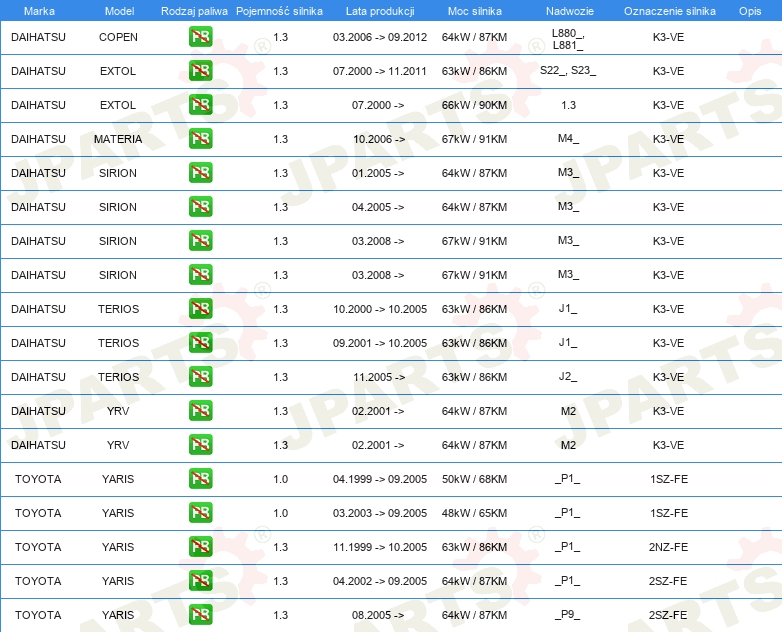Click the 66kW / 90KM power cell

pyautogui.click(x=474, y=105)
